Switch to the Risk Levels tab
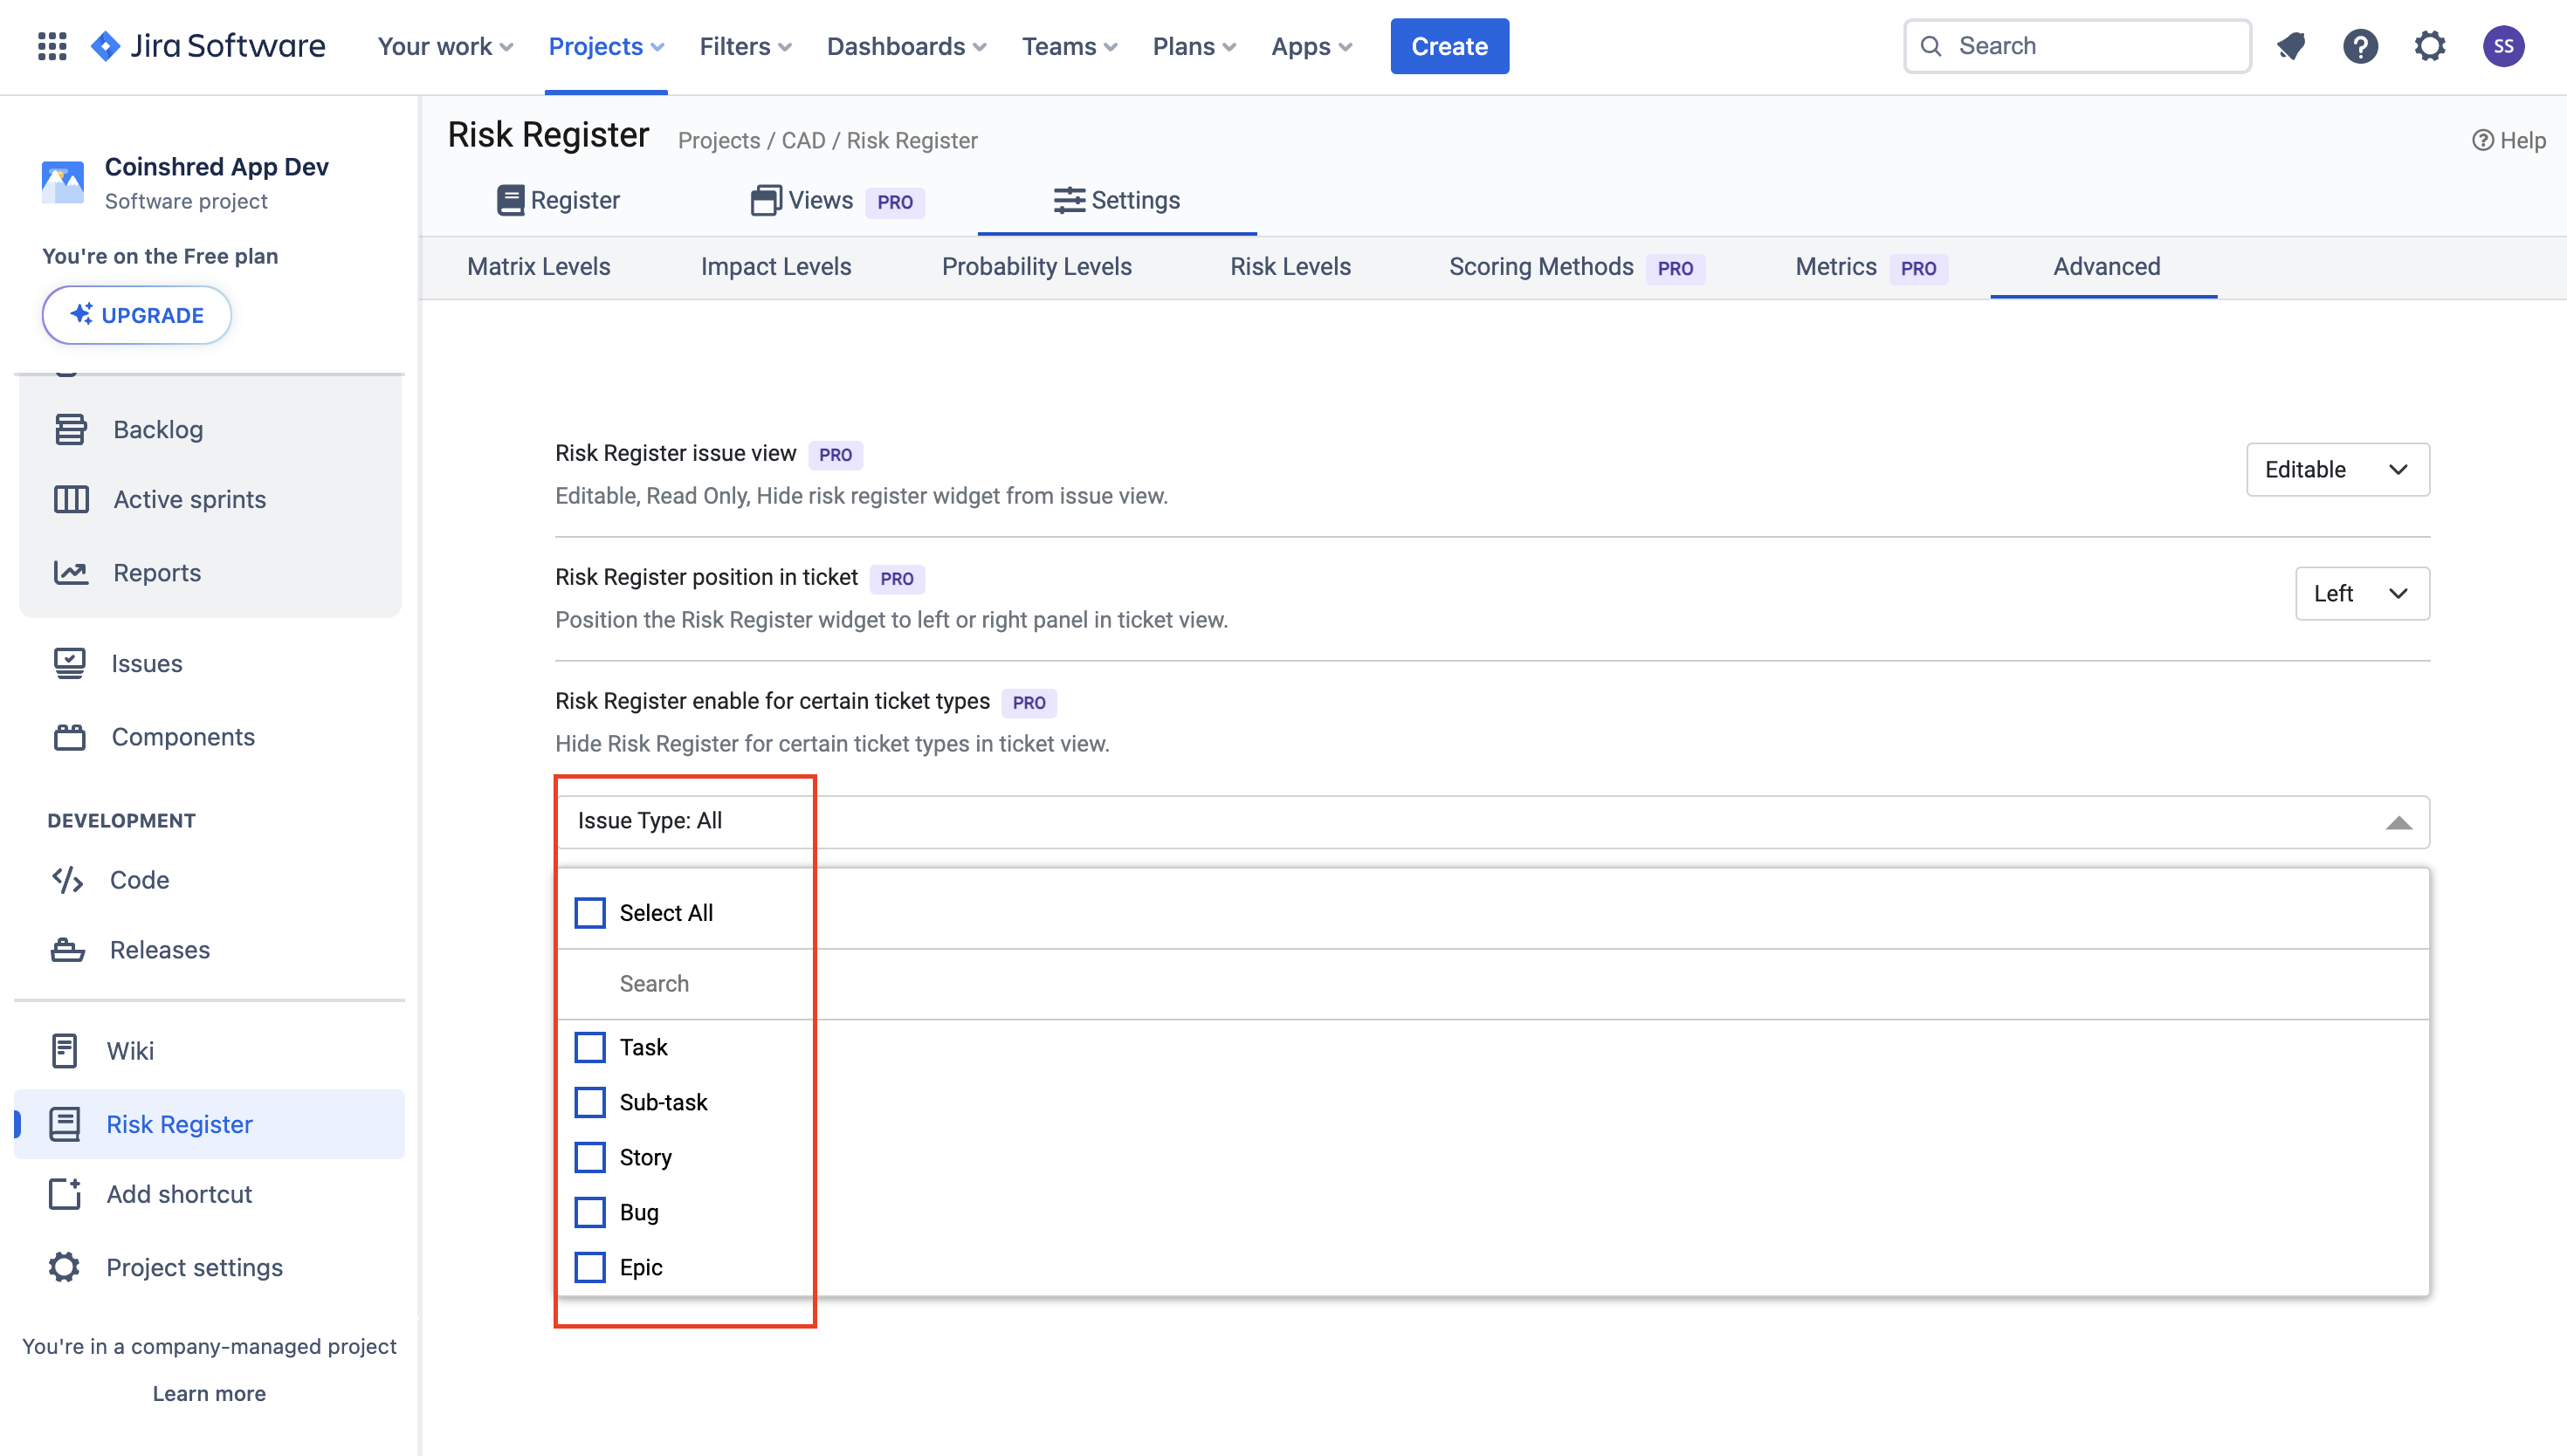 click(x=1289, y=267)
